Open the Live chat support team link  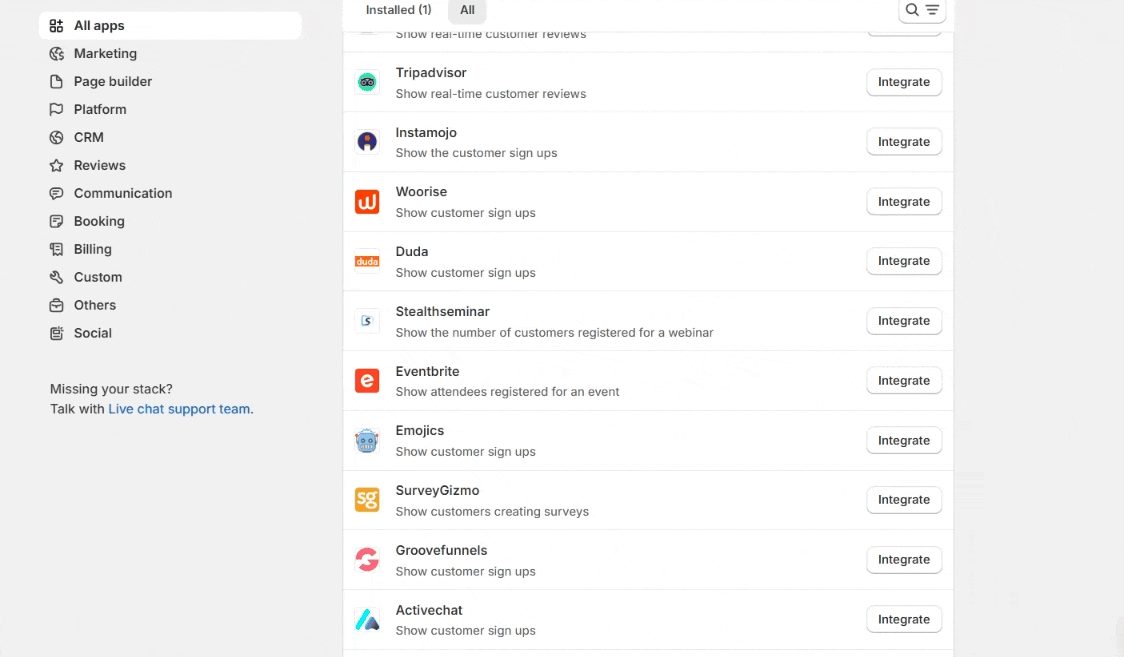coord(180,409)
